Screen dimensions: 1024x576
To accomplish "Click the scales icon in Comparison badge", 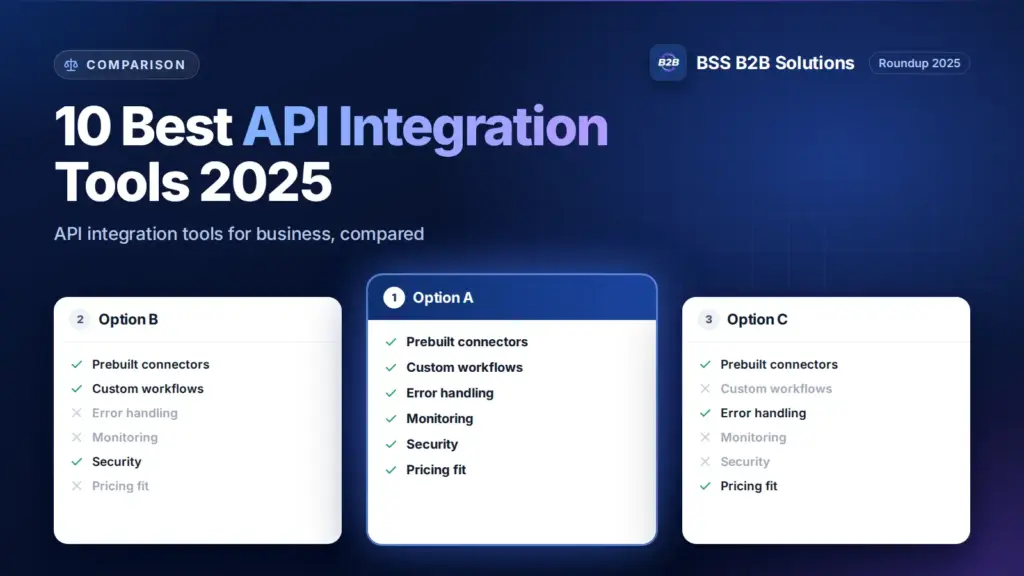I will pos(71,65).
